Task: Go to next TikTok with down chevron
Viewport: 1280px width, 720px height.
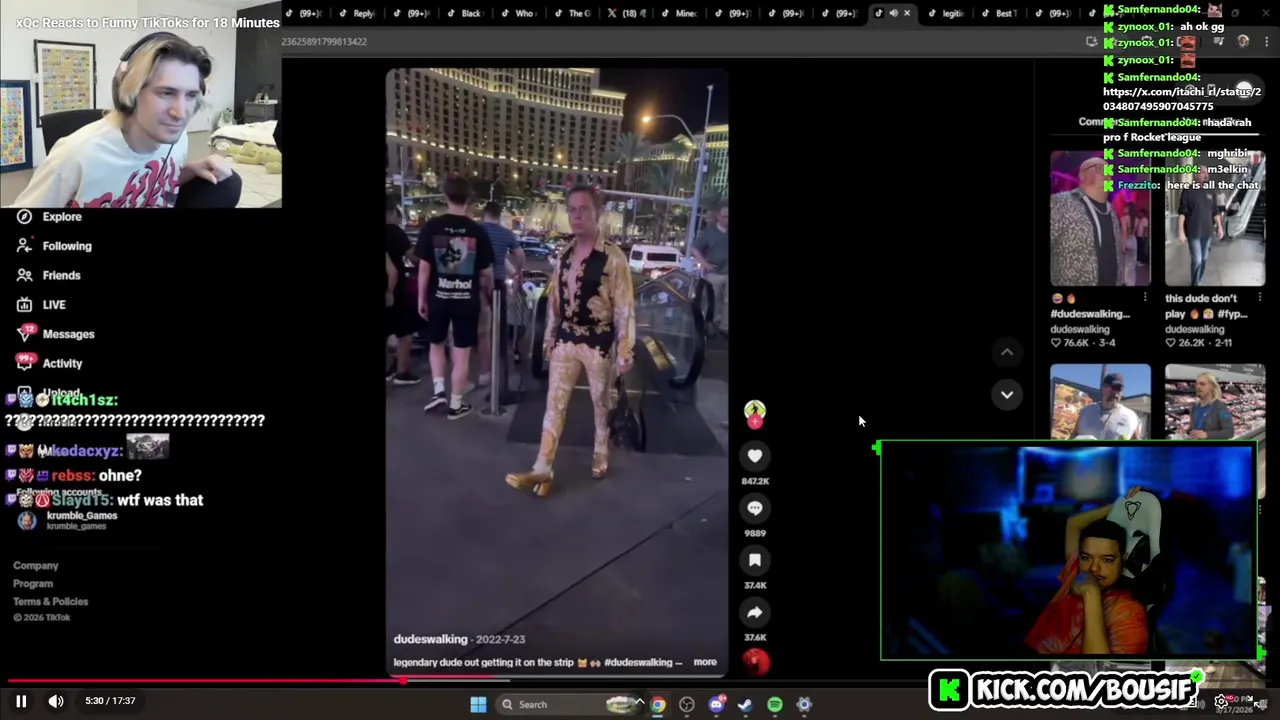Action: pos(1007,394)
